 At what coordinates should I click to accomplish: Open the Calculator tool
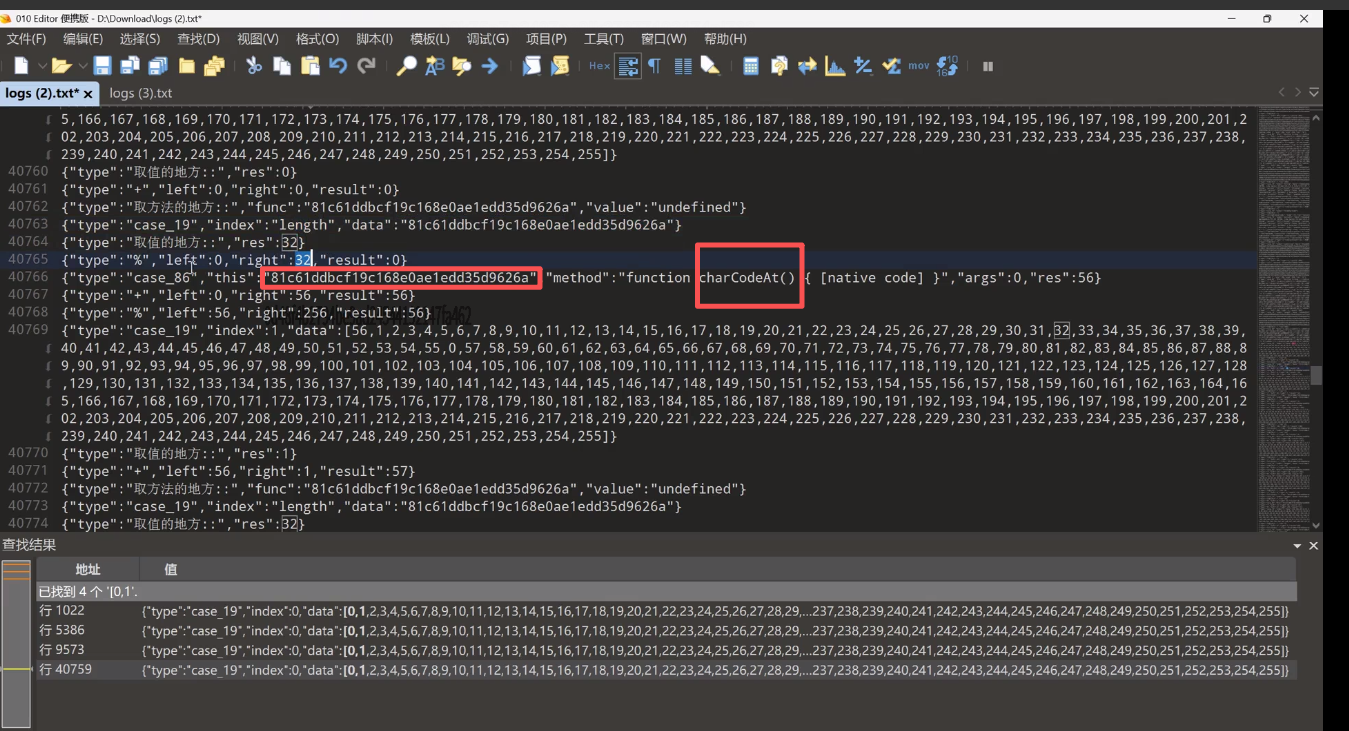click(751, 66)
